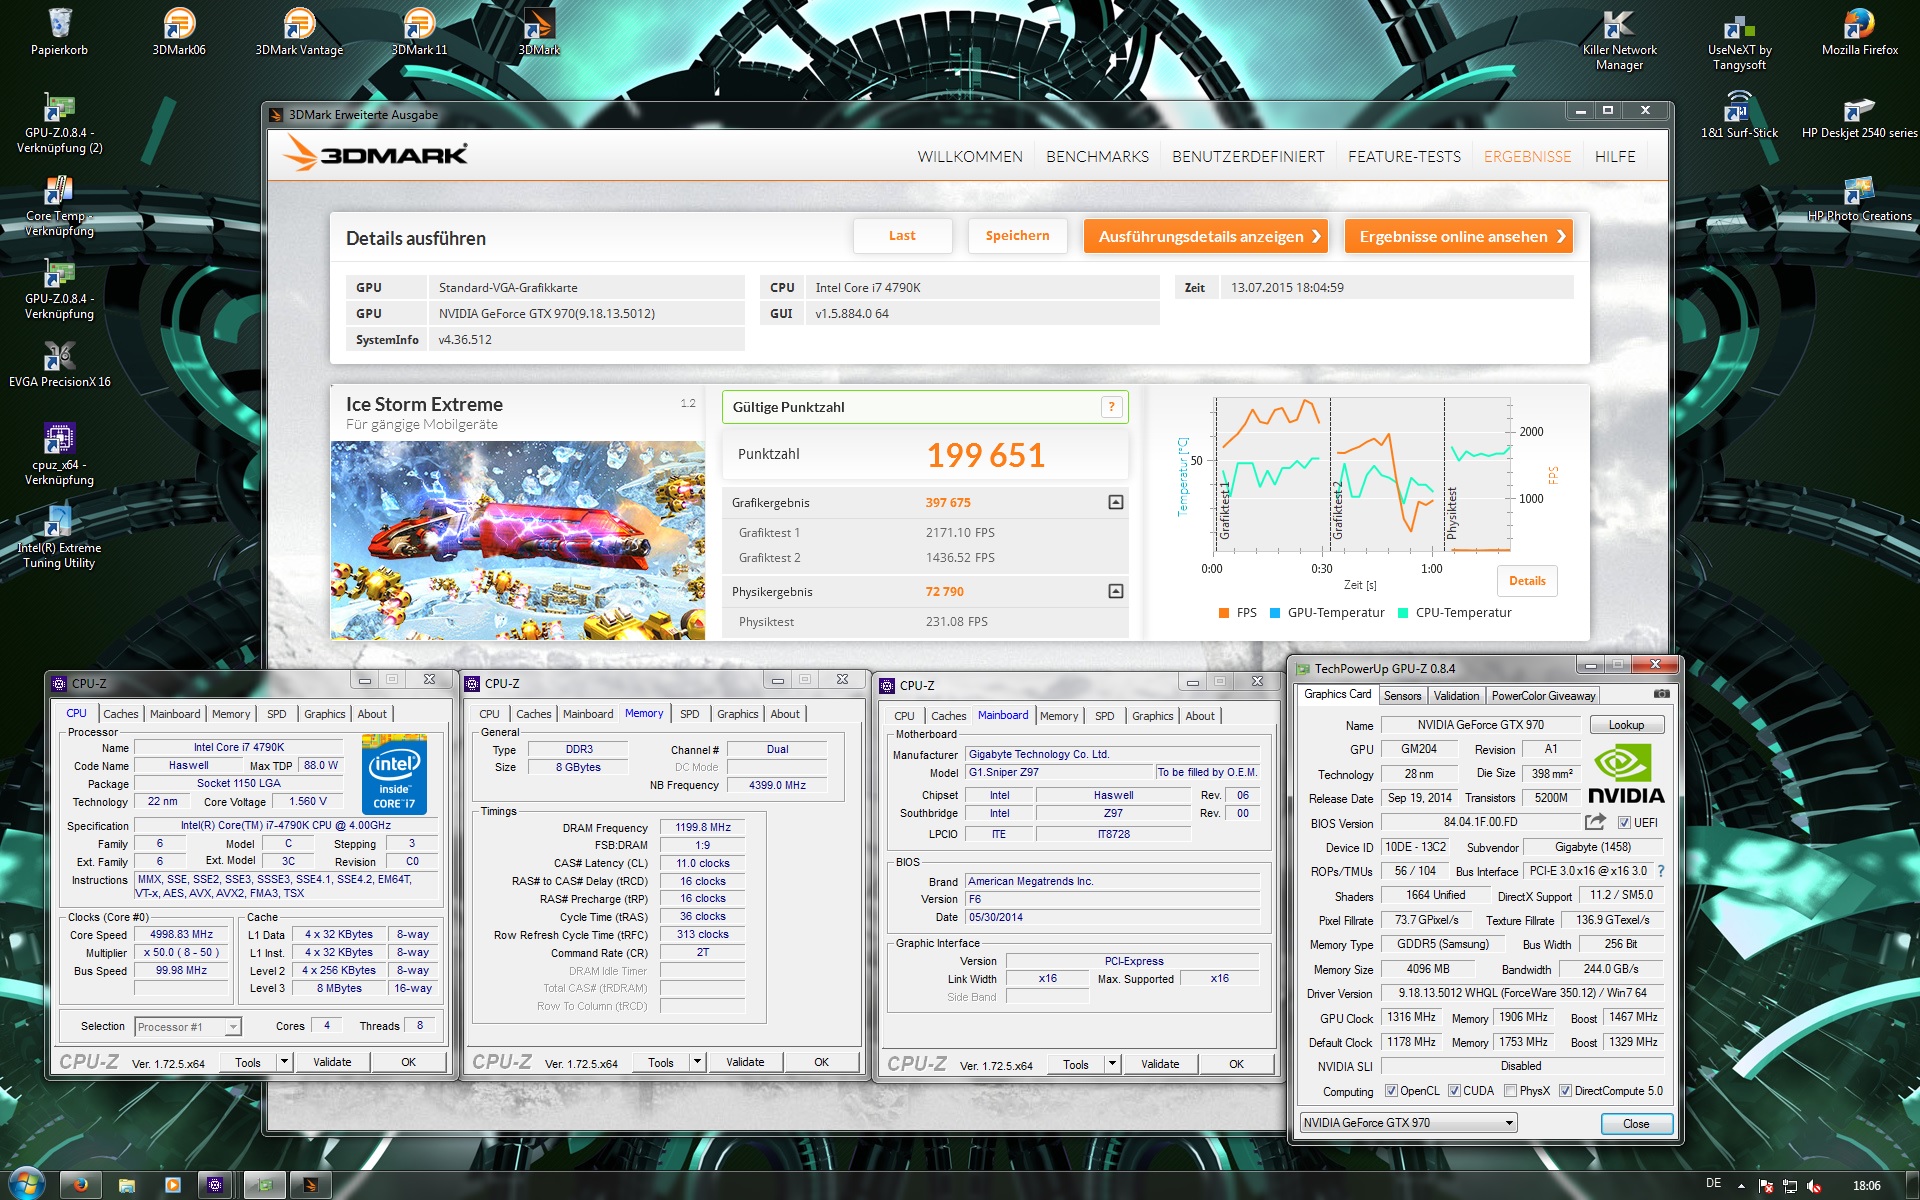Open the NVIDIA GeForce GTX 970 GPU selector
Image resolution: width=1920 pixels, height=1200 pixels.
pos(1408,1123)
